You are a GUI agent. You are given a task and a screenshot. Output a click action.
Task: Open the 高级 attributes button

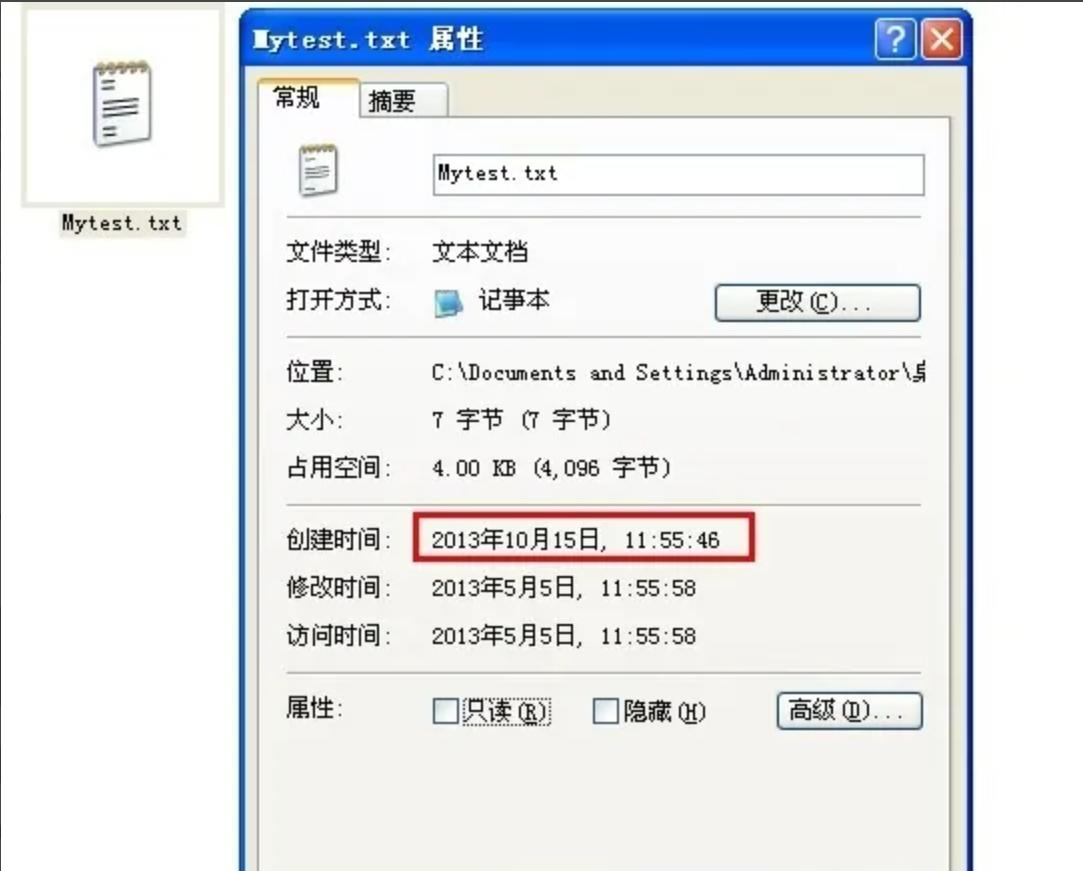click(850, 711)
